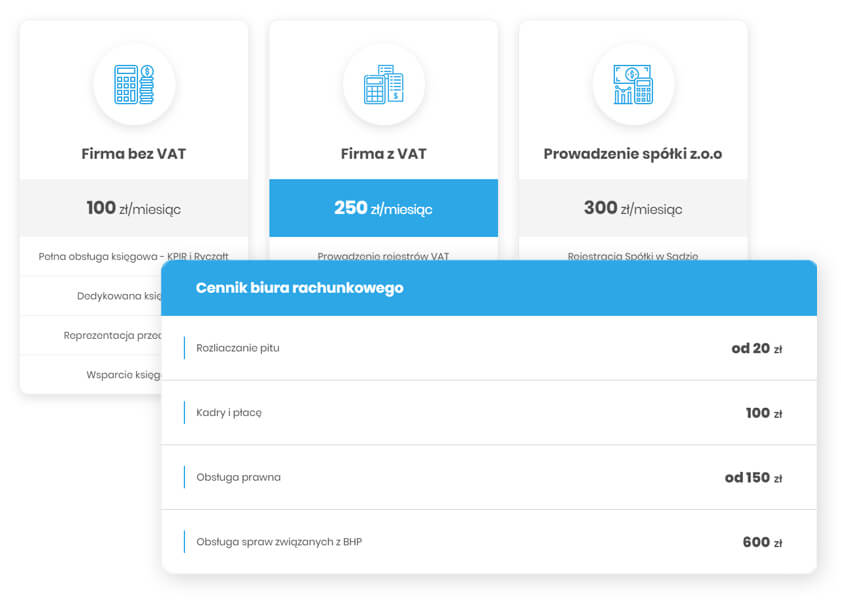Click the od 20 zł price
This screenshot has width=841, height=605.
pyautogui.click(x=757, y=349)
